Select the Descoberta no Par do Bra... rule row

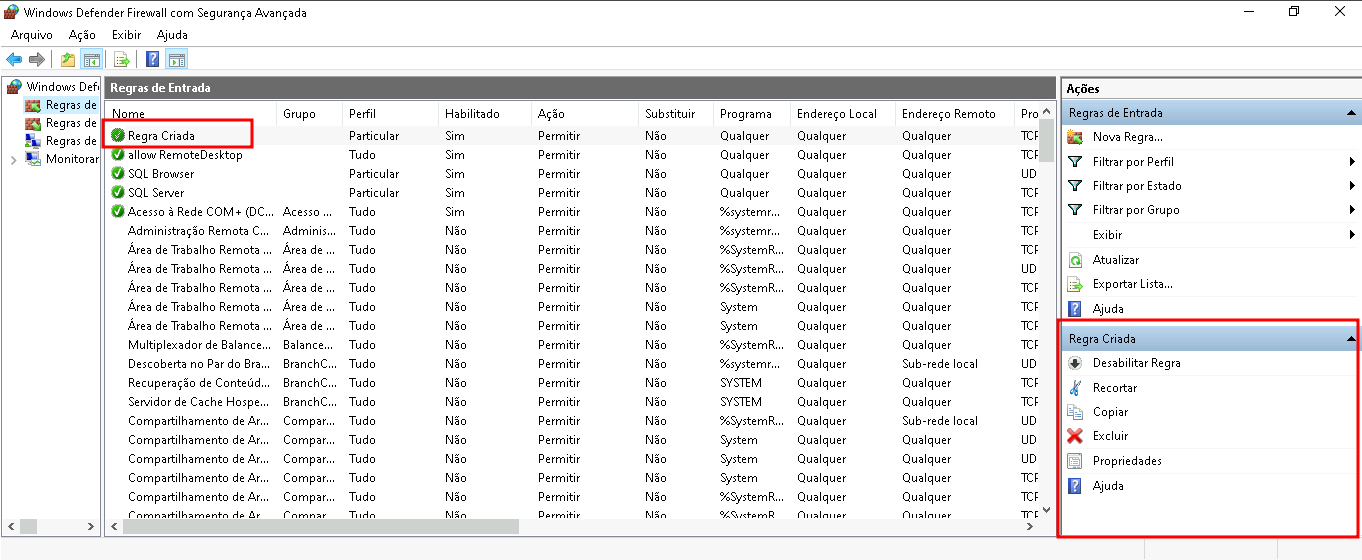pyautogui.click(x=574, y=364)
